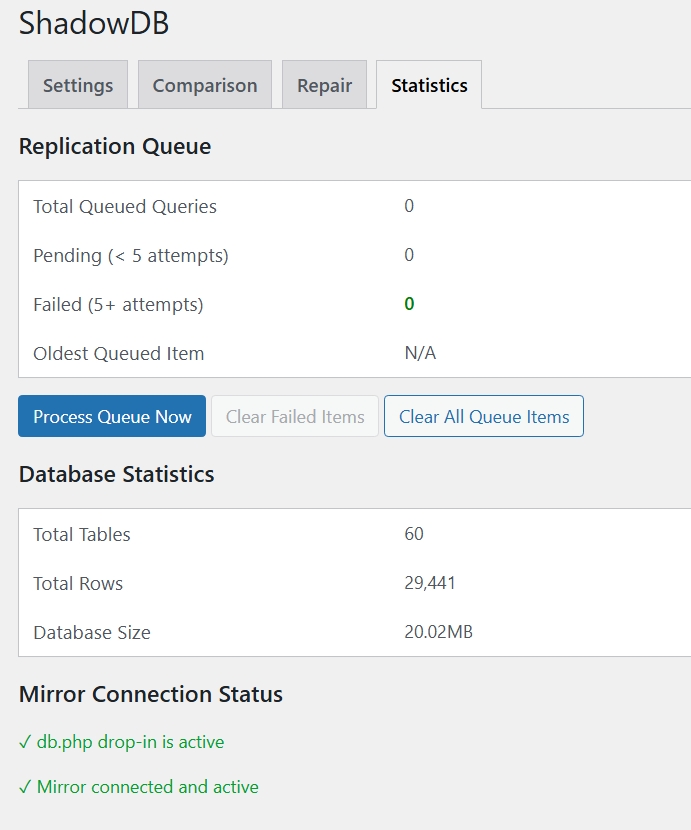The width and height of the screenshot is (691, 830).
Task: Click the ShadowDB page title
Action: (x=94, y=24)
